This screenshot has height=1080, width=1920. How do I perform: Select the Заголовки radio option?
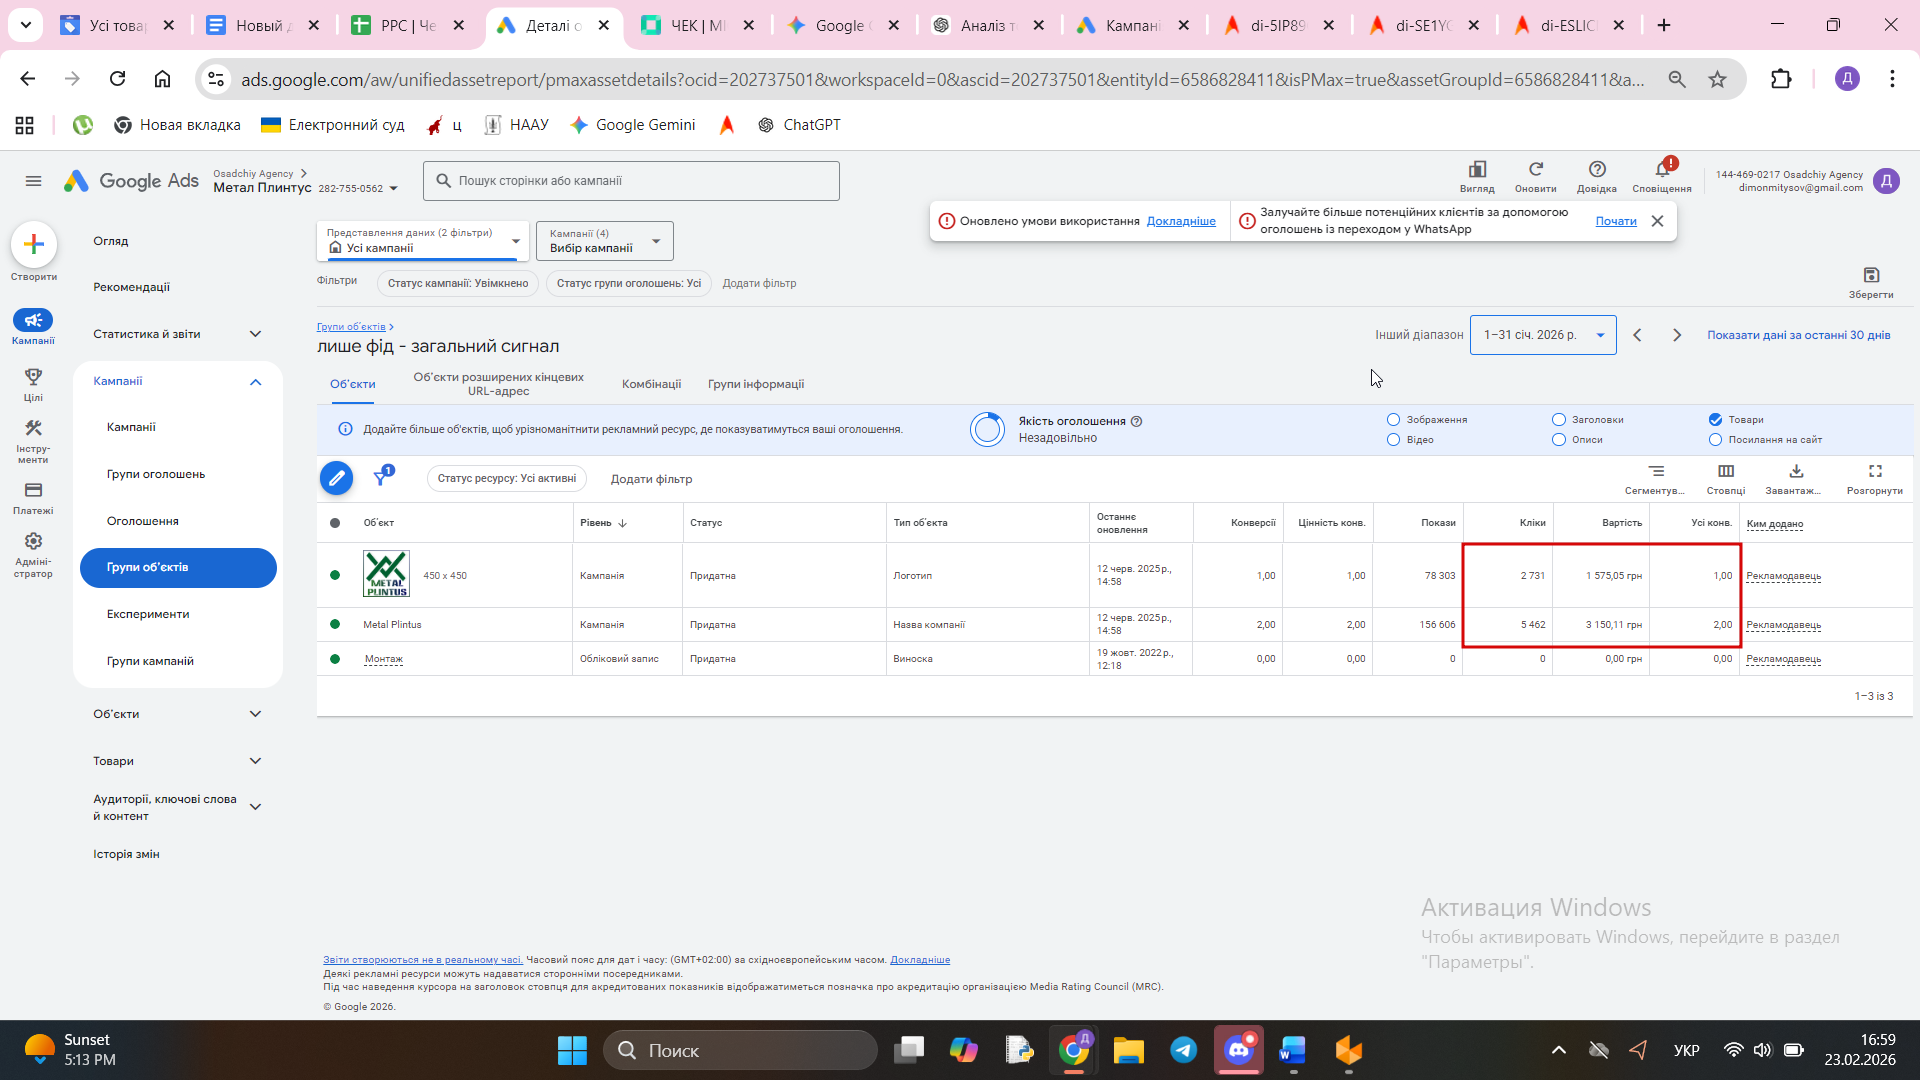(x=1558, y=420)
